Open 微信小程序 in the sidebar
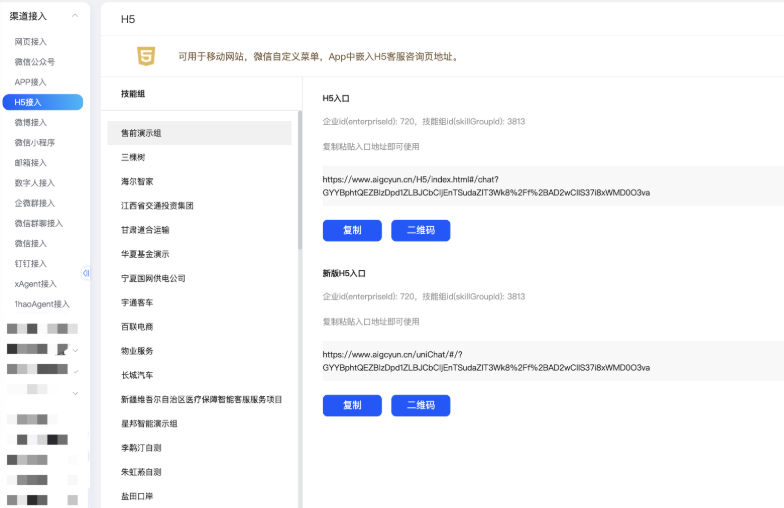The height and width of the screenshot is (508, 784). pyautogui.click(x=34, y=143)
